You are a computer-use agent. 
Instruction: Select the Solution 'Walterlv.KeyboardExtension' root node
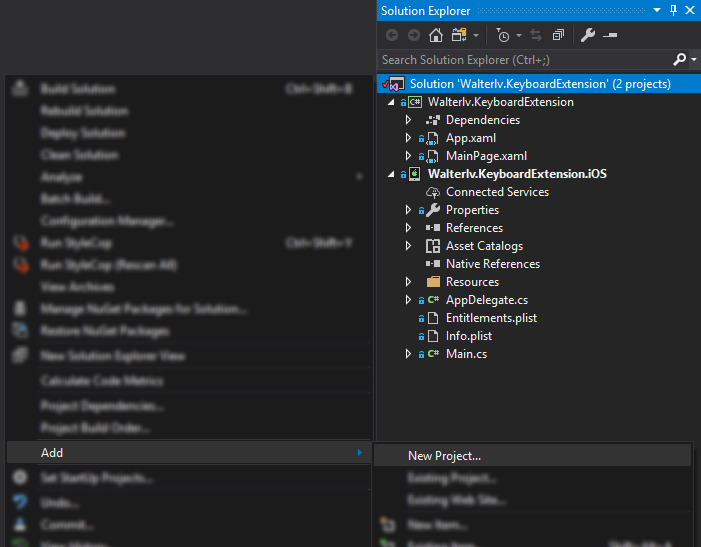539,84
